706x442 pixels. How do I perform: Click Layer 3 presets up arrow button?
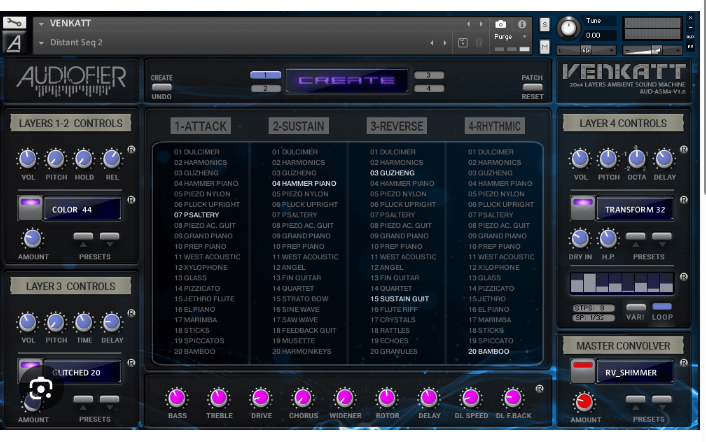[83, 401]
